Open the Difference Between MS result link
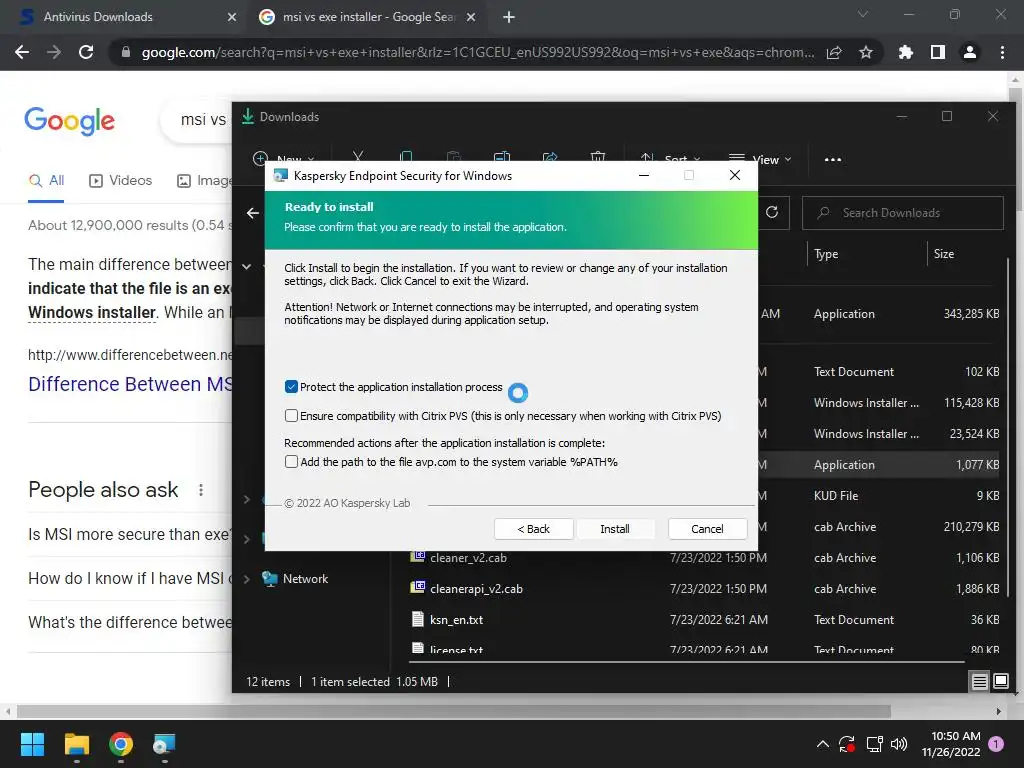The image size is (1024, 768). click(x=130, y=384)
